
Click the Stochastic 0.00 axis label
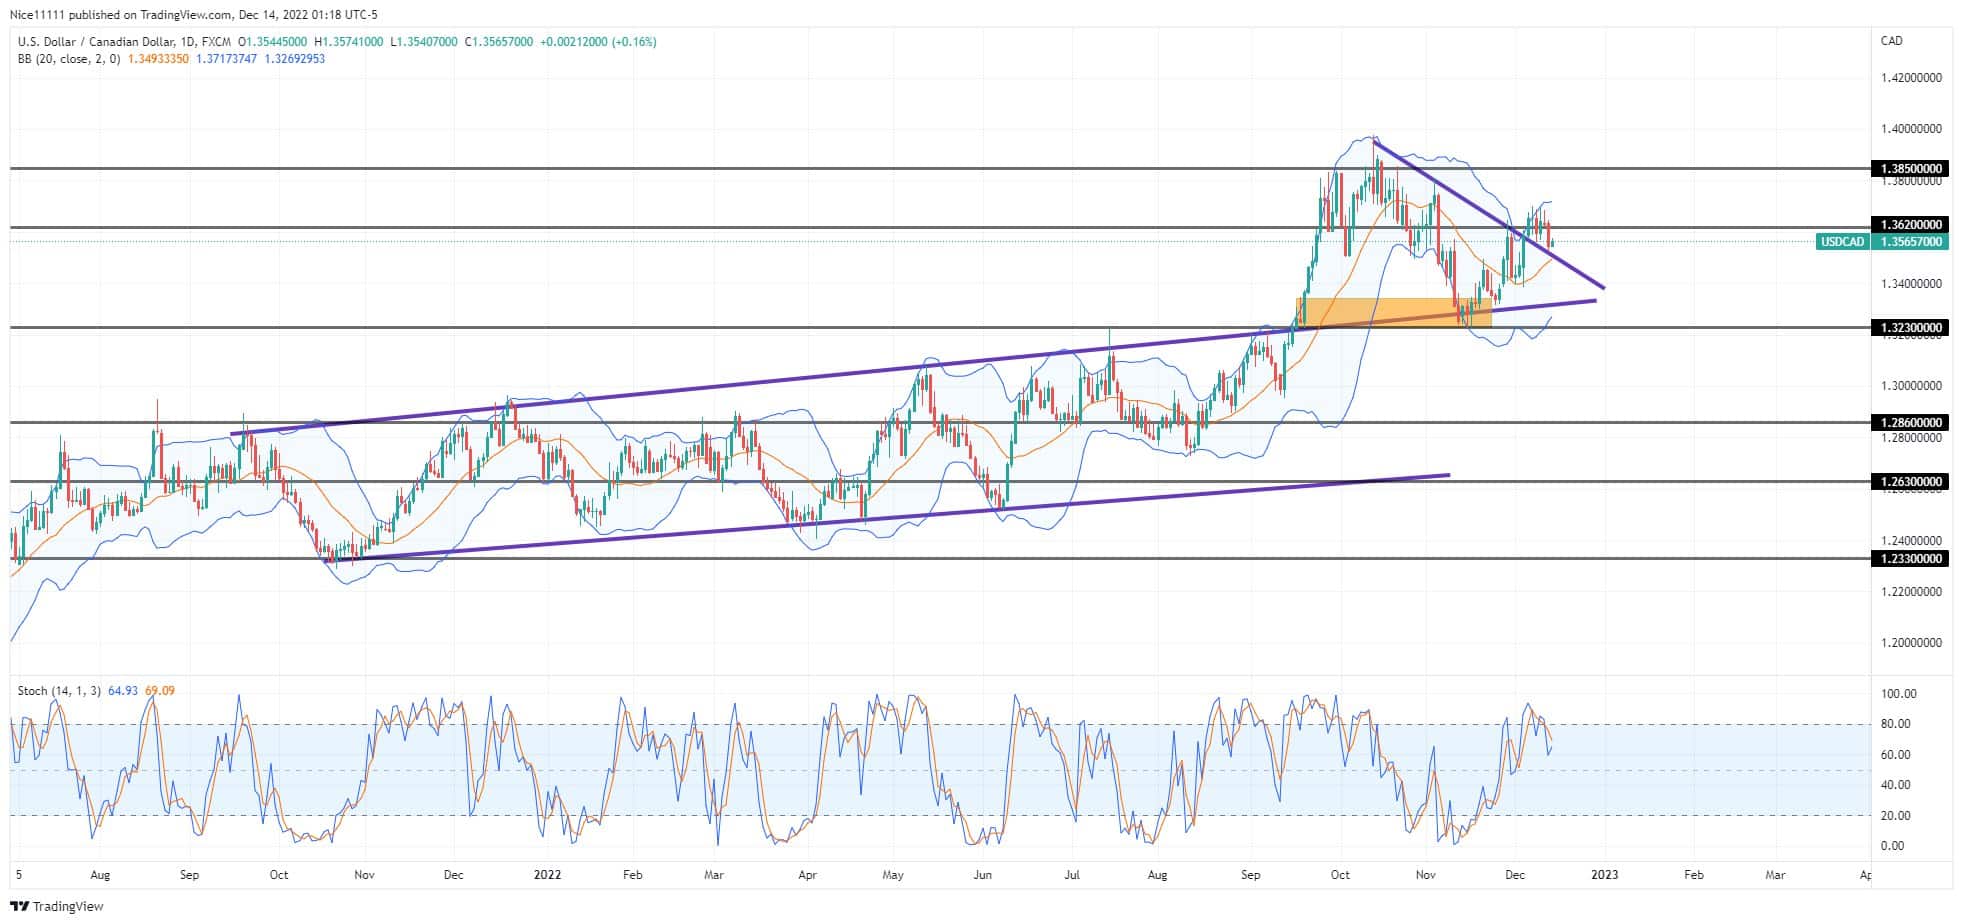point(1893,846)
